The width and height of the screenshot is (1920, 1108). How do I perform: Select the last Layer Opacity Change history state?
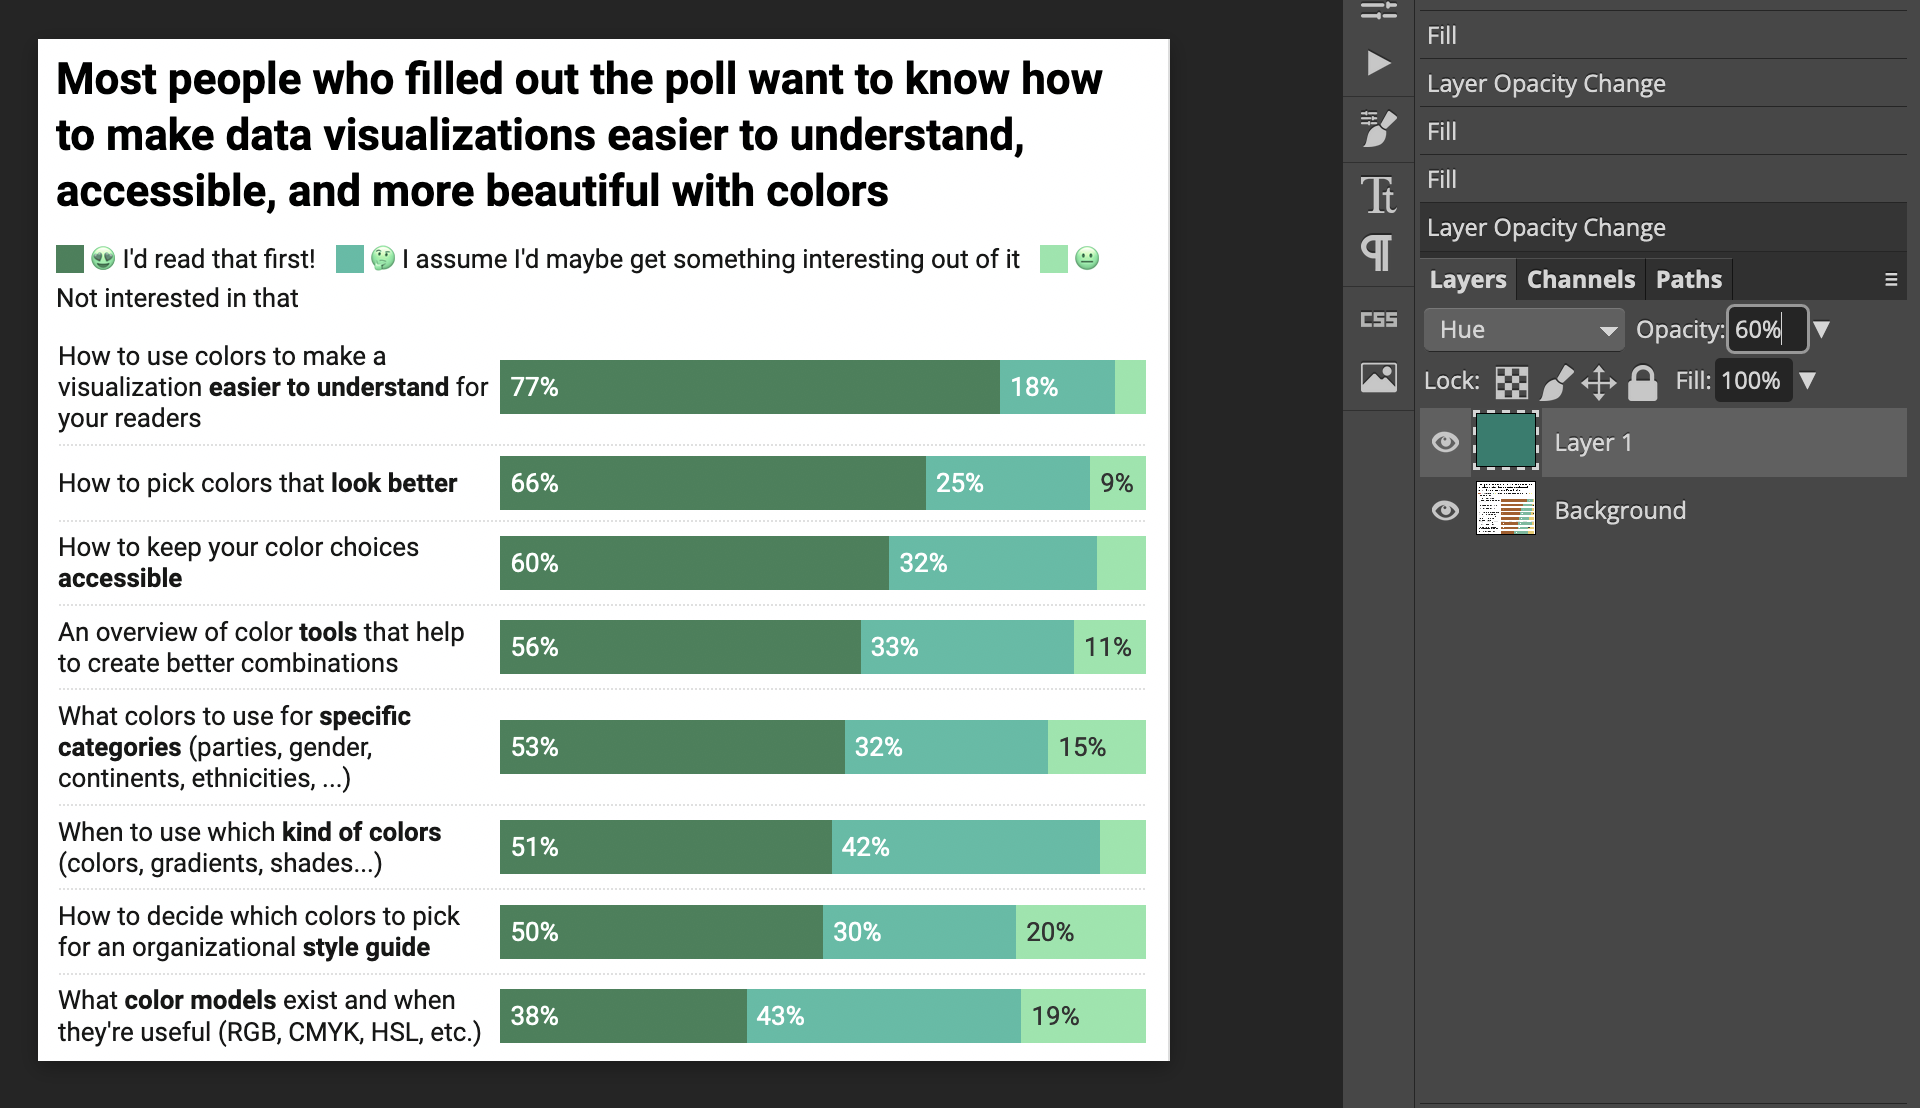[x=1545, y=228]
